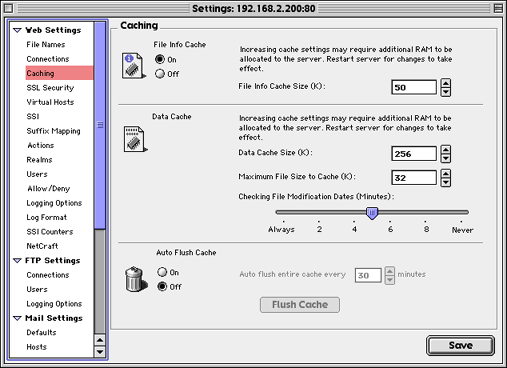Turn File Info Cache On

point(160,59)
